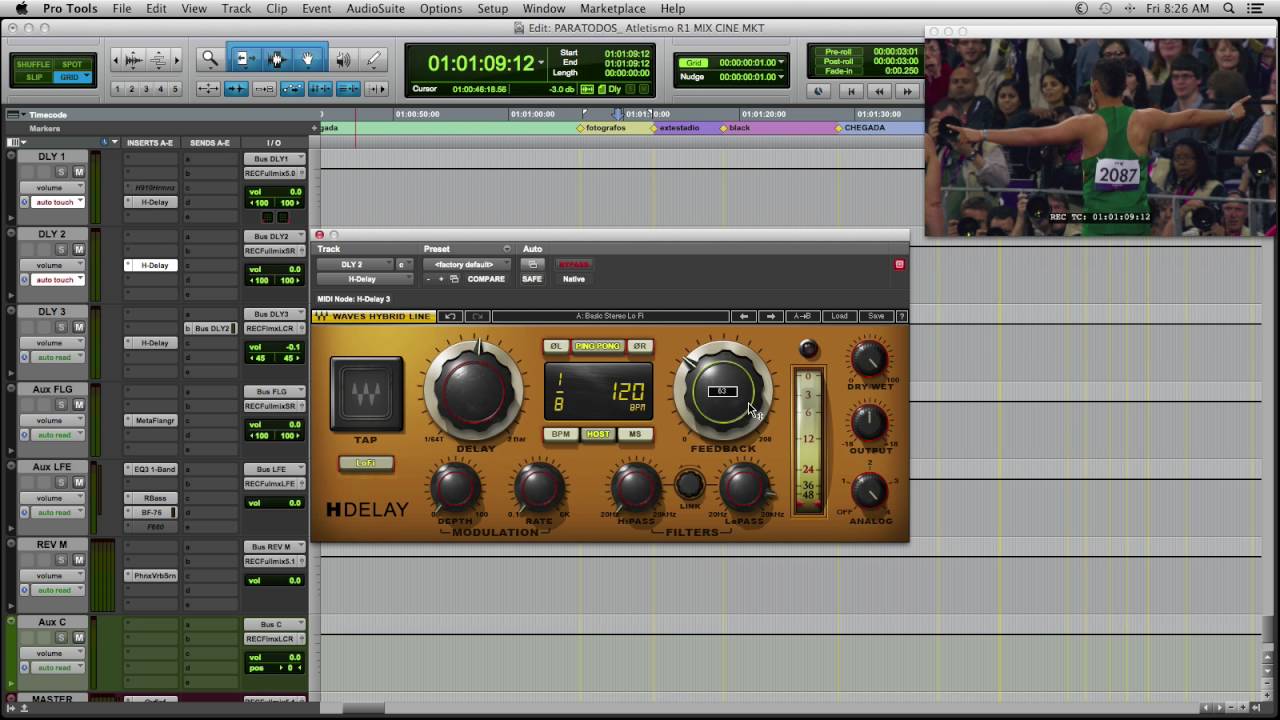Screen dimensions: 1280x720
Task: Open the Marketplace menu
Action: [x=613, y=8]
